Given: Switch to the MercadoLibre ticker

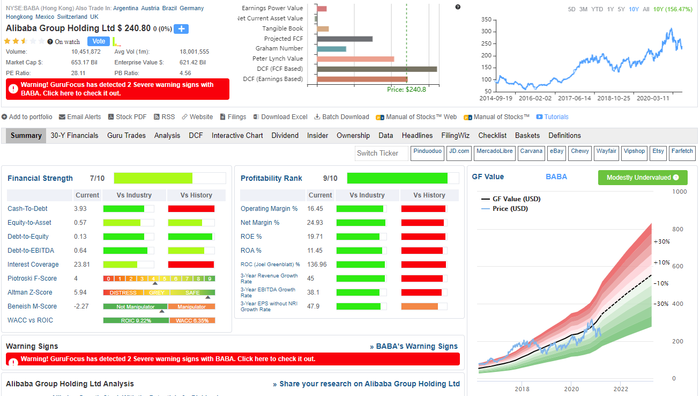Looking at the screenshot, I should coord(495,153).
